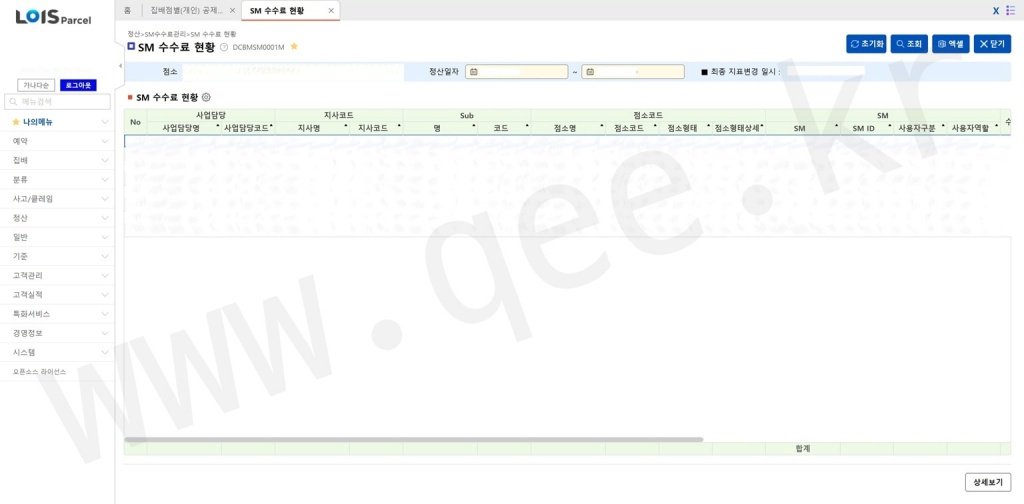Screen dimensions: 1024x504
Task: Close the SM 수수료 현황 tab
Action: [x=331, y=10]
